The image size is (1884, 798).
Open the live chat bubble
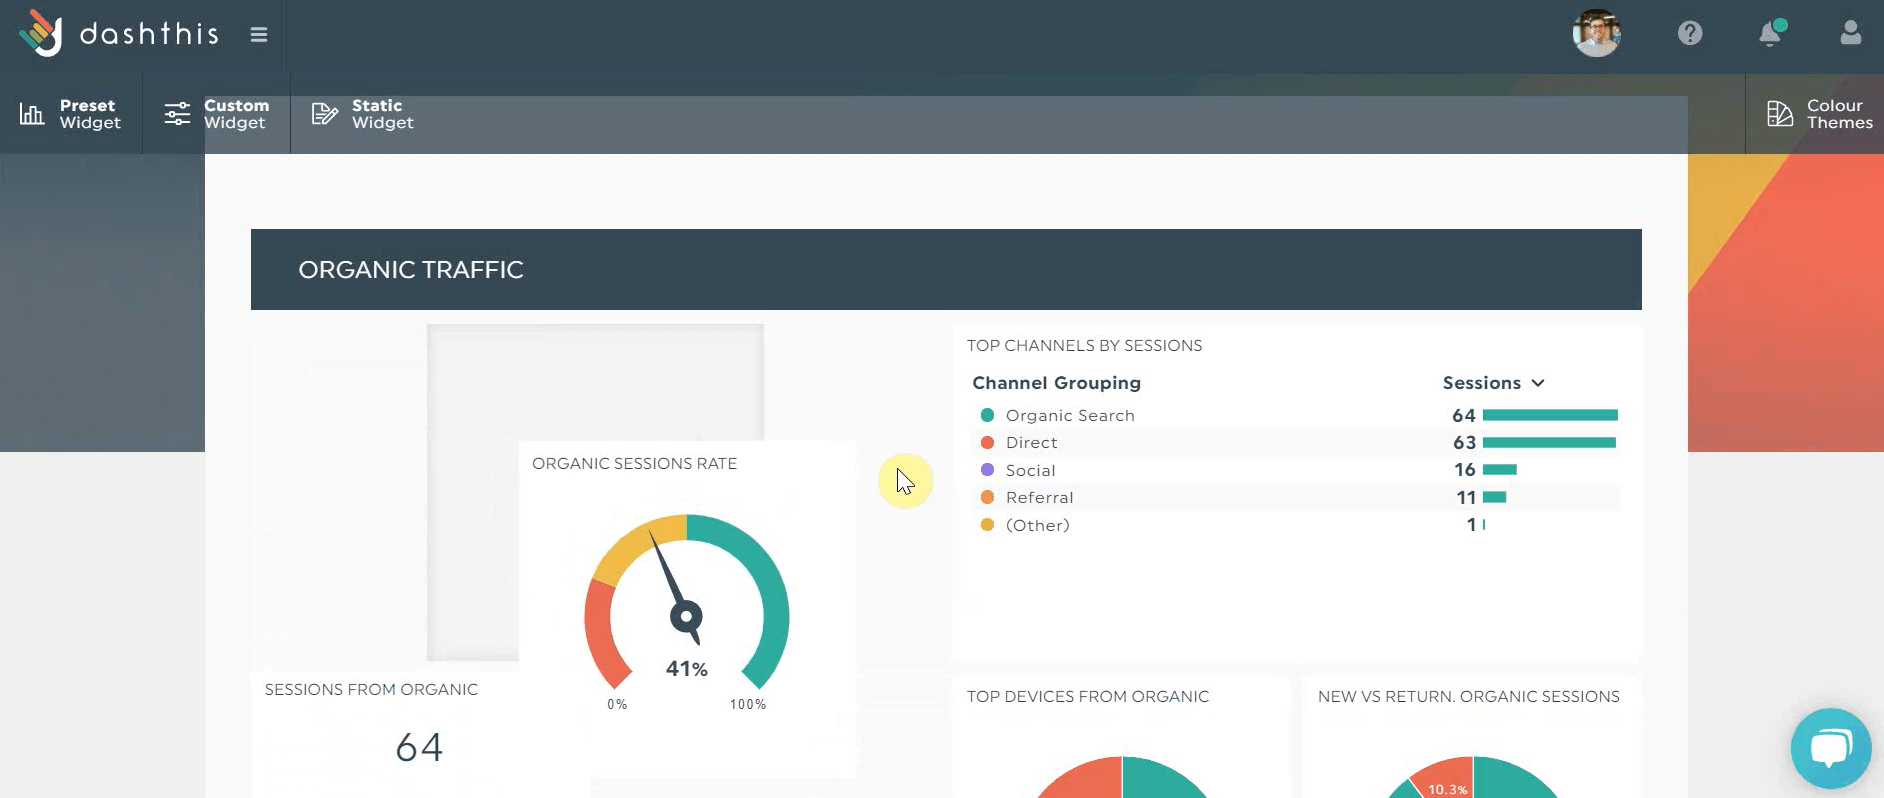pos(1831,748)
